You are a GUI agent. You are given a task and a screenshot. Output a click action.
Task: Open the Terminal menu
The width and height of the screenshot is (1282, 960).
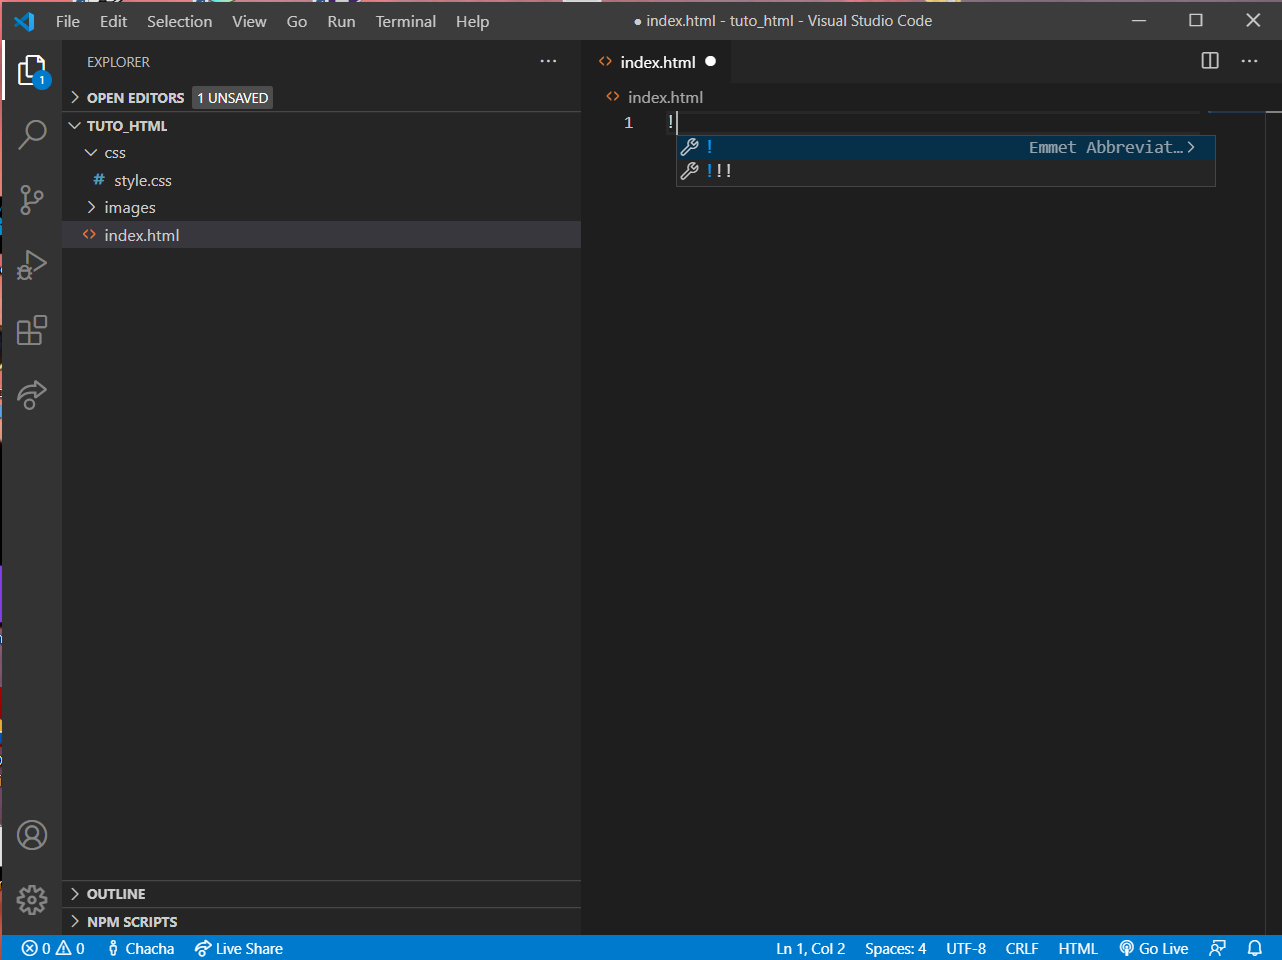[x=406, y=21]
